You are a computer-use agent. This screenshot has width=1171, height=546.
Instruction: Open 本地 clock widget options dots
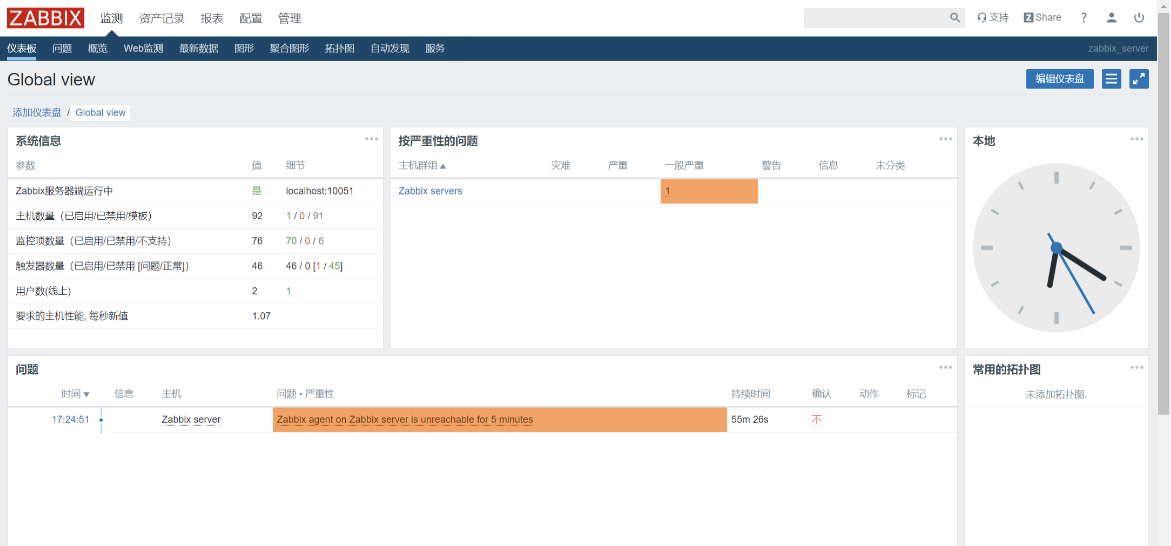pyautogui.click(x=1137, y=138)
